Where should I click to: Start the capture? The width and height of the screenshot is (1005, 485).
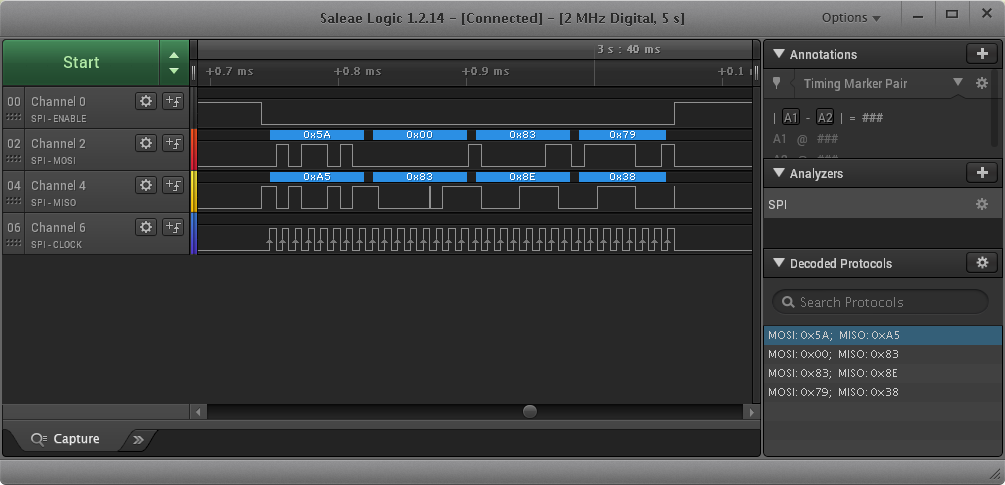click(x=81, y=62)
